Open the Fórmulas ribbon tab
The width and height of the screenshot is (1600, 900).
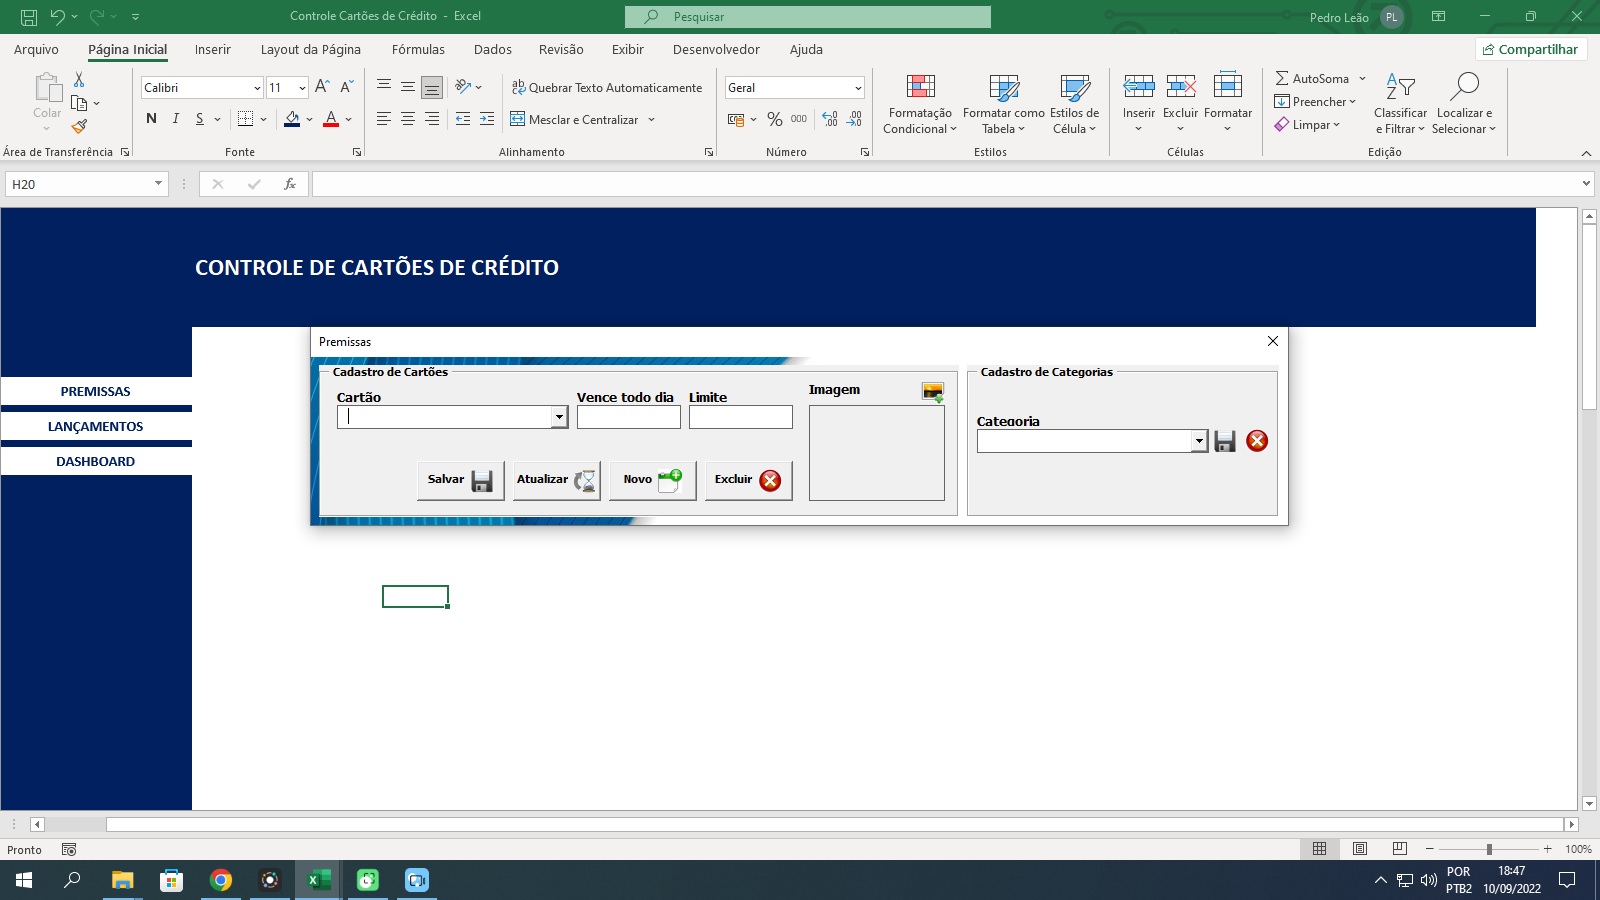coord(418,49)
